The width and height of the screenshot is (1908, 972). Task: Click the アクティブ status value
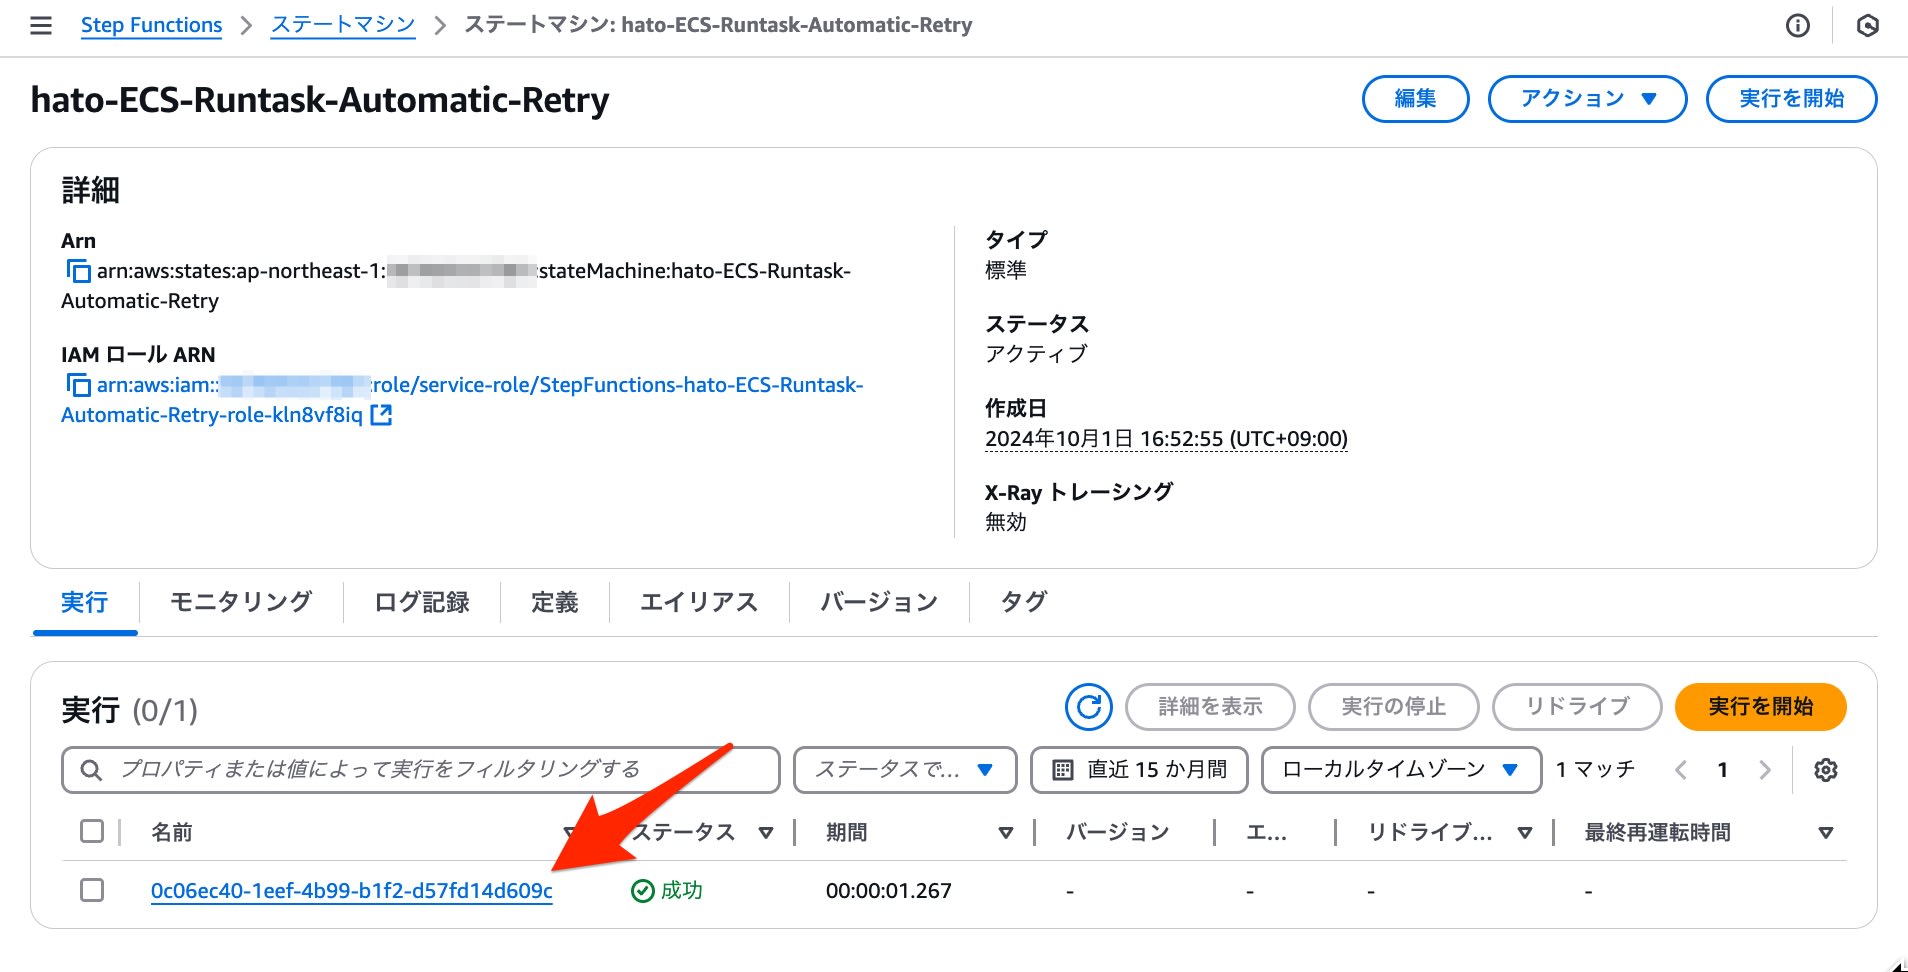[1036, 354]
